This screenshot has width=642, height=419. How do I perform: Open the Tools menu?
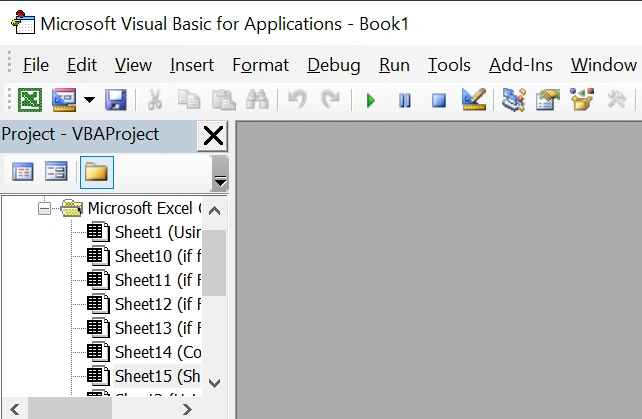pyautogui.click(x=449, y=65)
